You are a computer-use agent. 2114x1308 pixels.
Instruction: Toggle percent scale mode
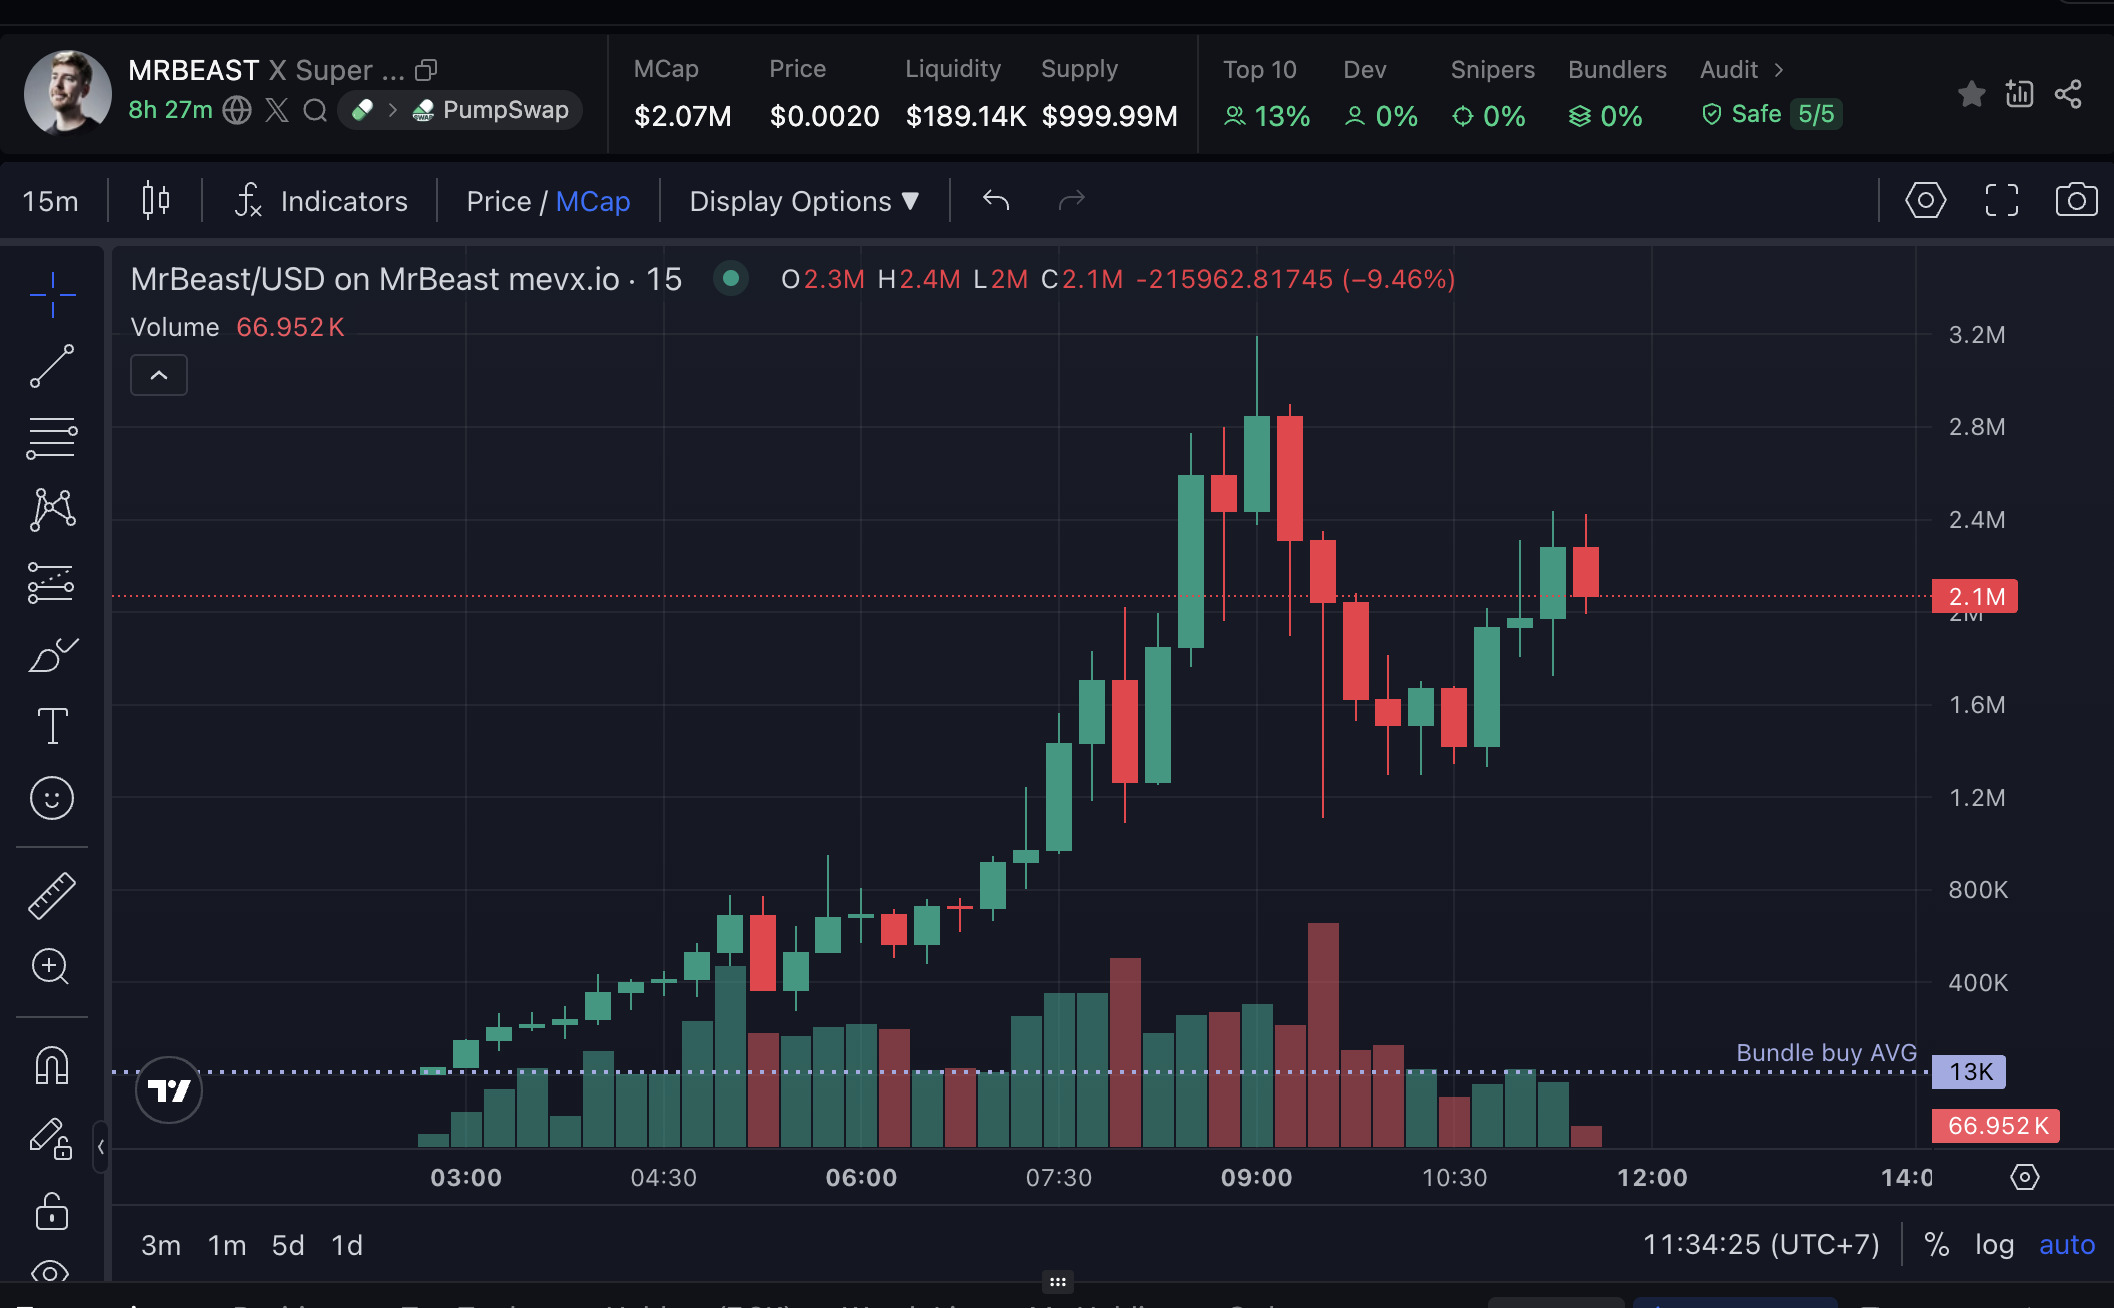(x=1937, y=1245)
